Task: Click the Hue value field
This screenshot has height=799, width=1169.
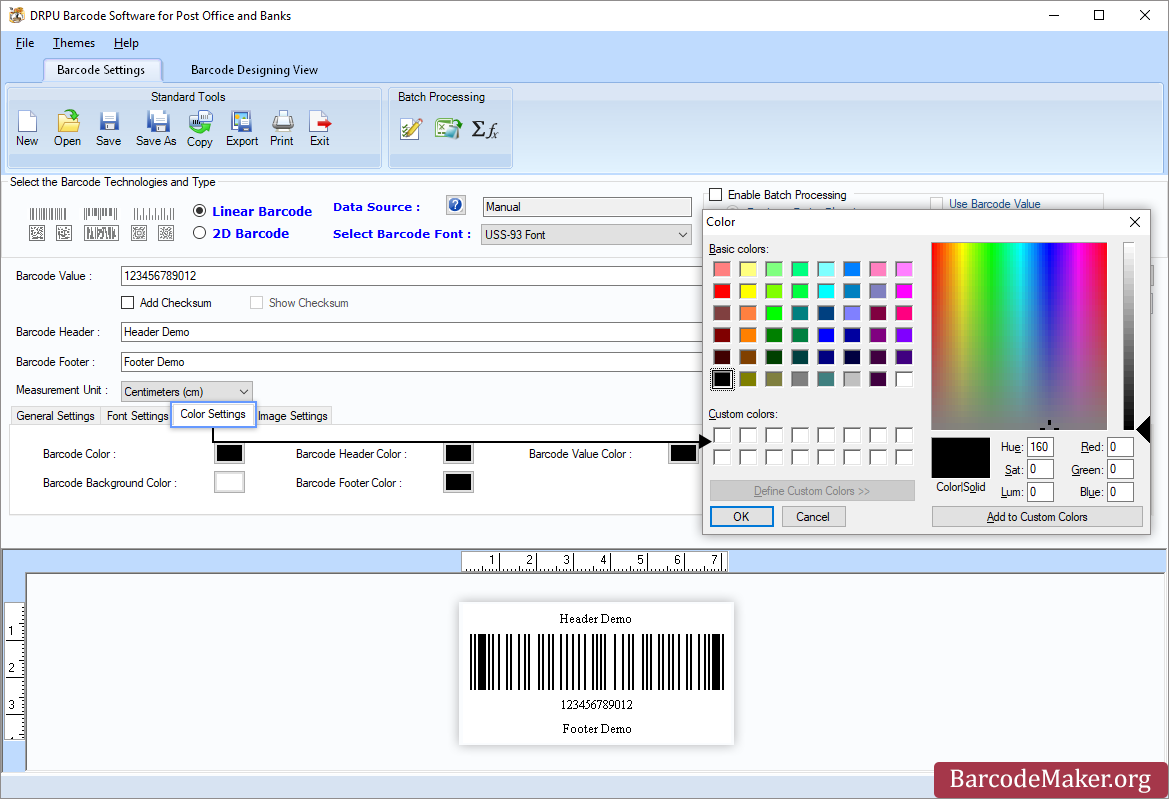Action: (1040, 447)
